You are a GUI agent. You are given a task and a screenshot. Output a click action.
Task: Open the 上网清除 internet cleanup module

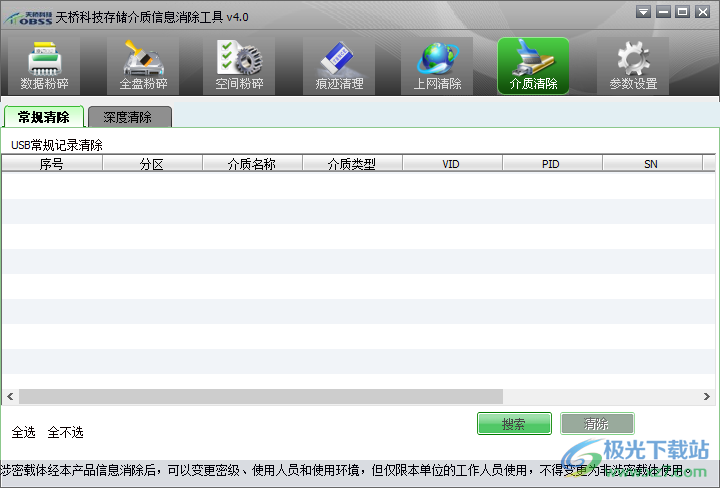(437, 66)
